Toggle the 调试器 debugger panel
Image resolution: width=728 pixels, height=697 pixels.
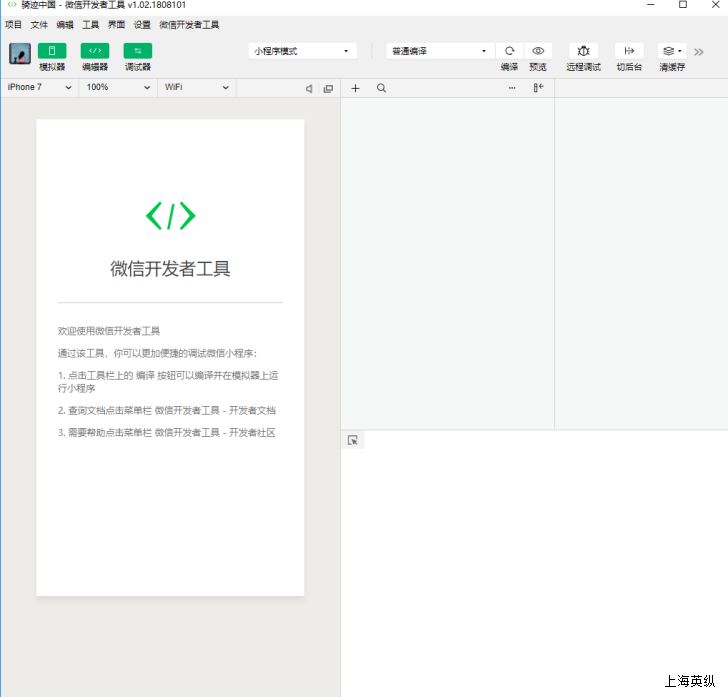138,51
